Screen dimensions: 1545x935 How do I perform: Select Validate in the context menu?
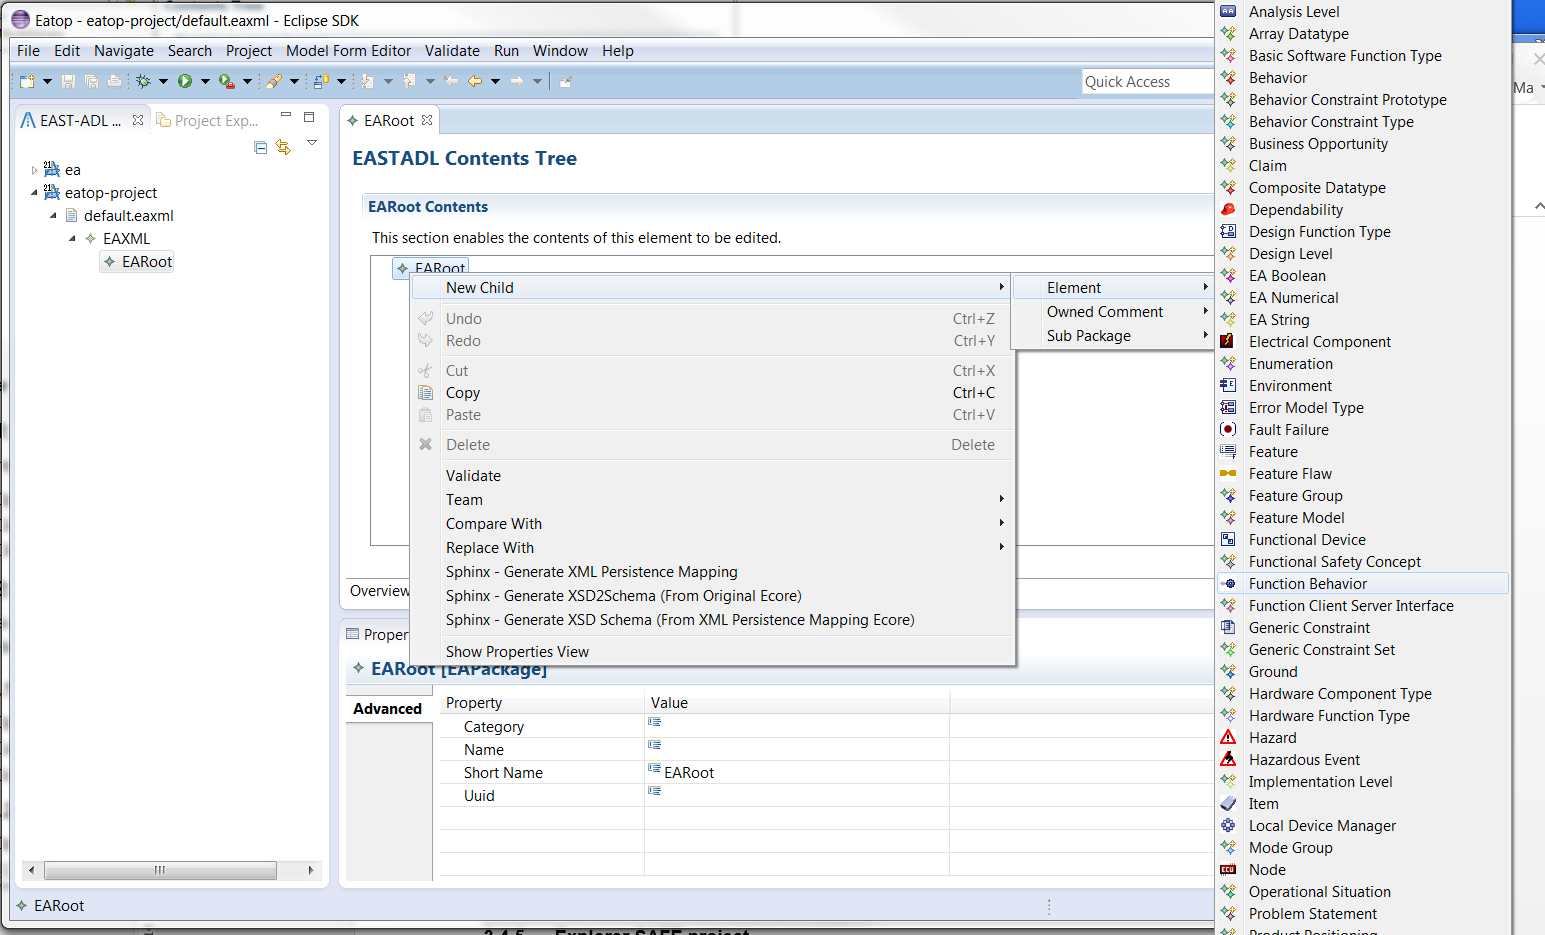713,476
